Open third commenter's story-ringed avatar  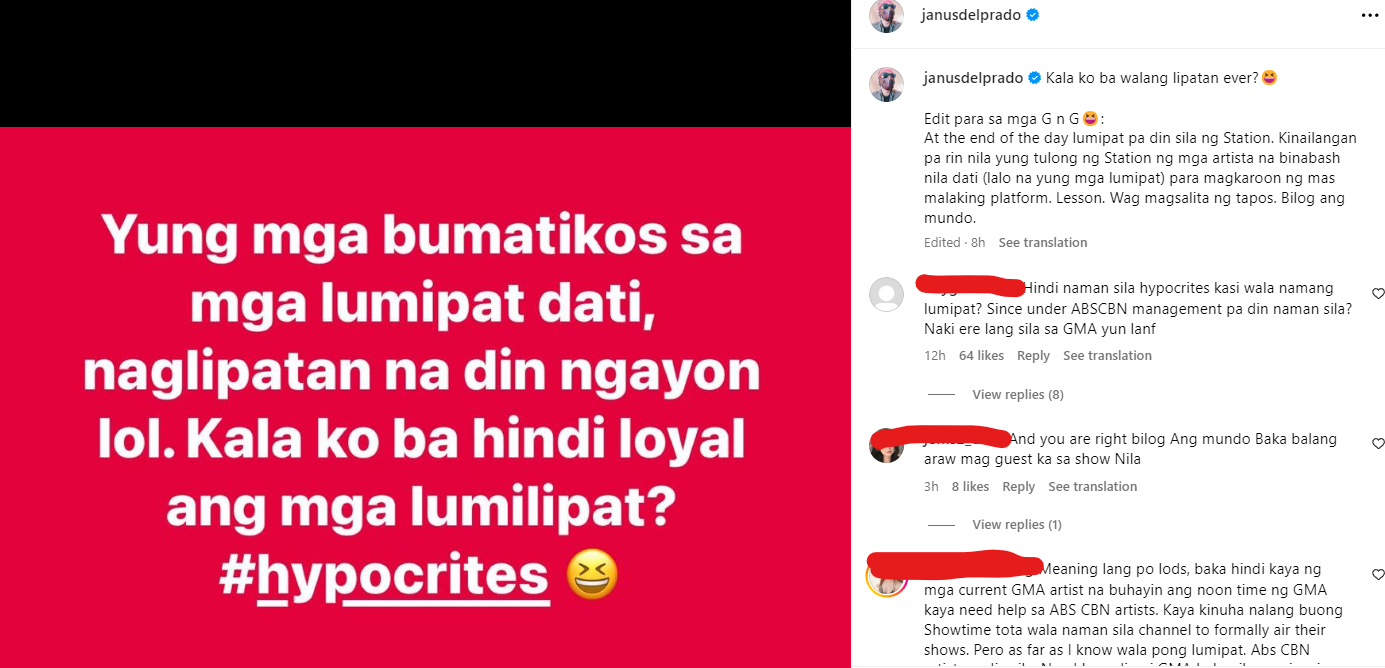pos(886,578)
